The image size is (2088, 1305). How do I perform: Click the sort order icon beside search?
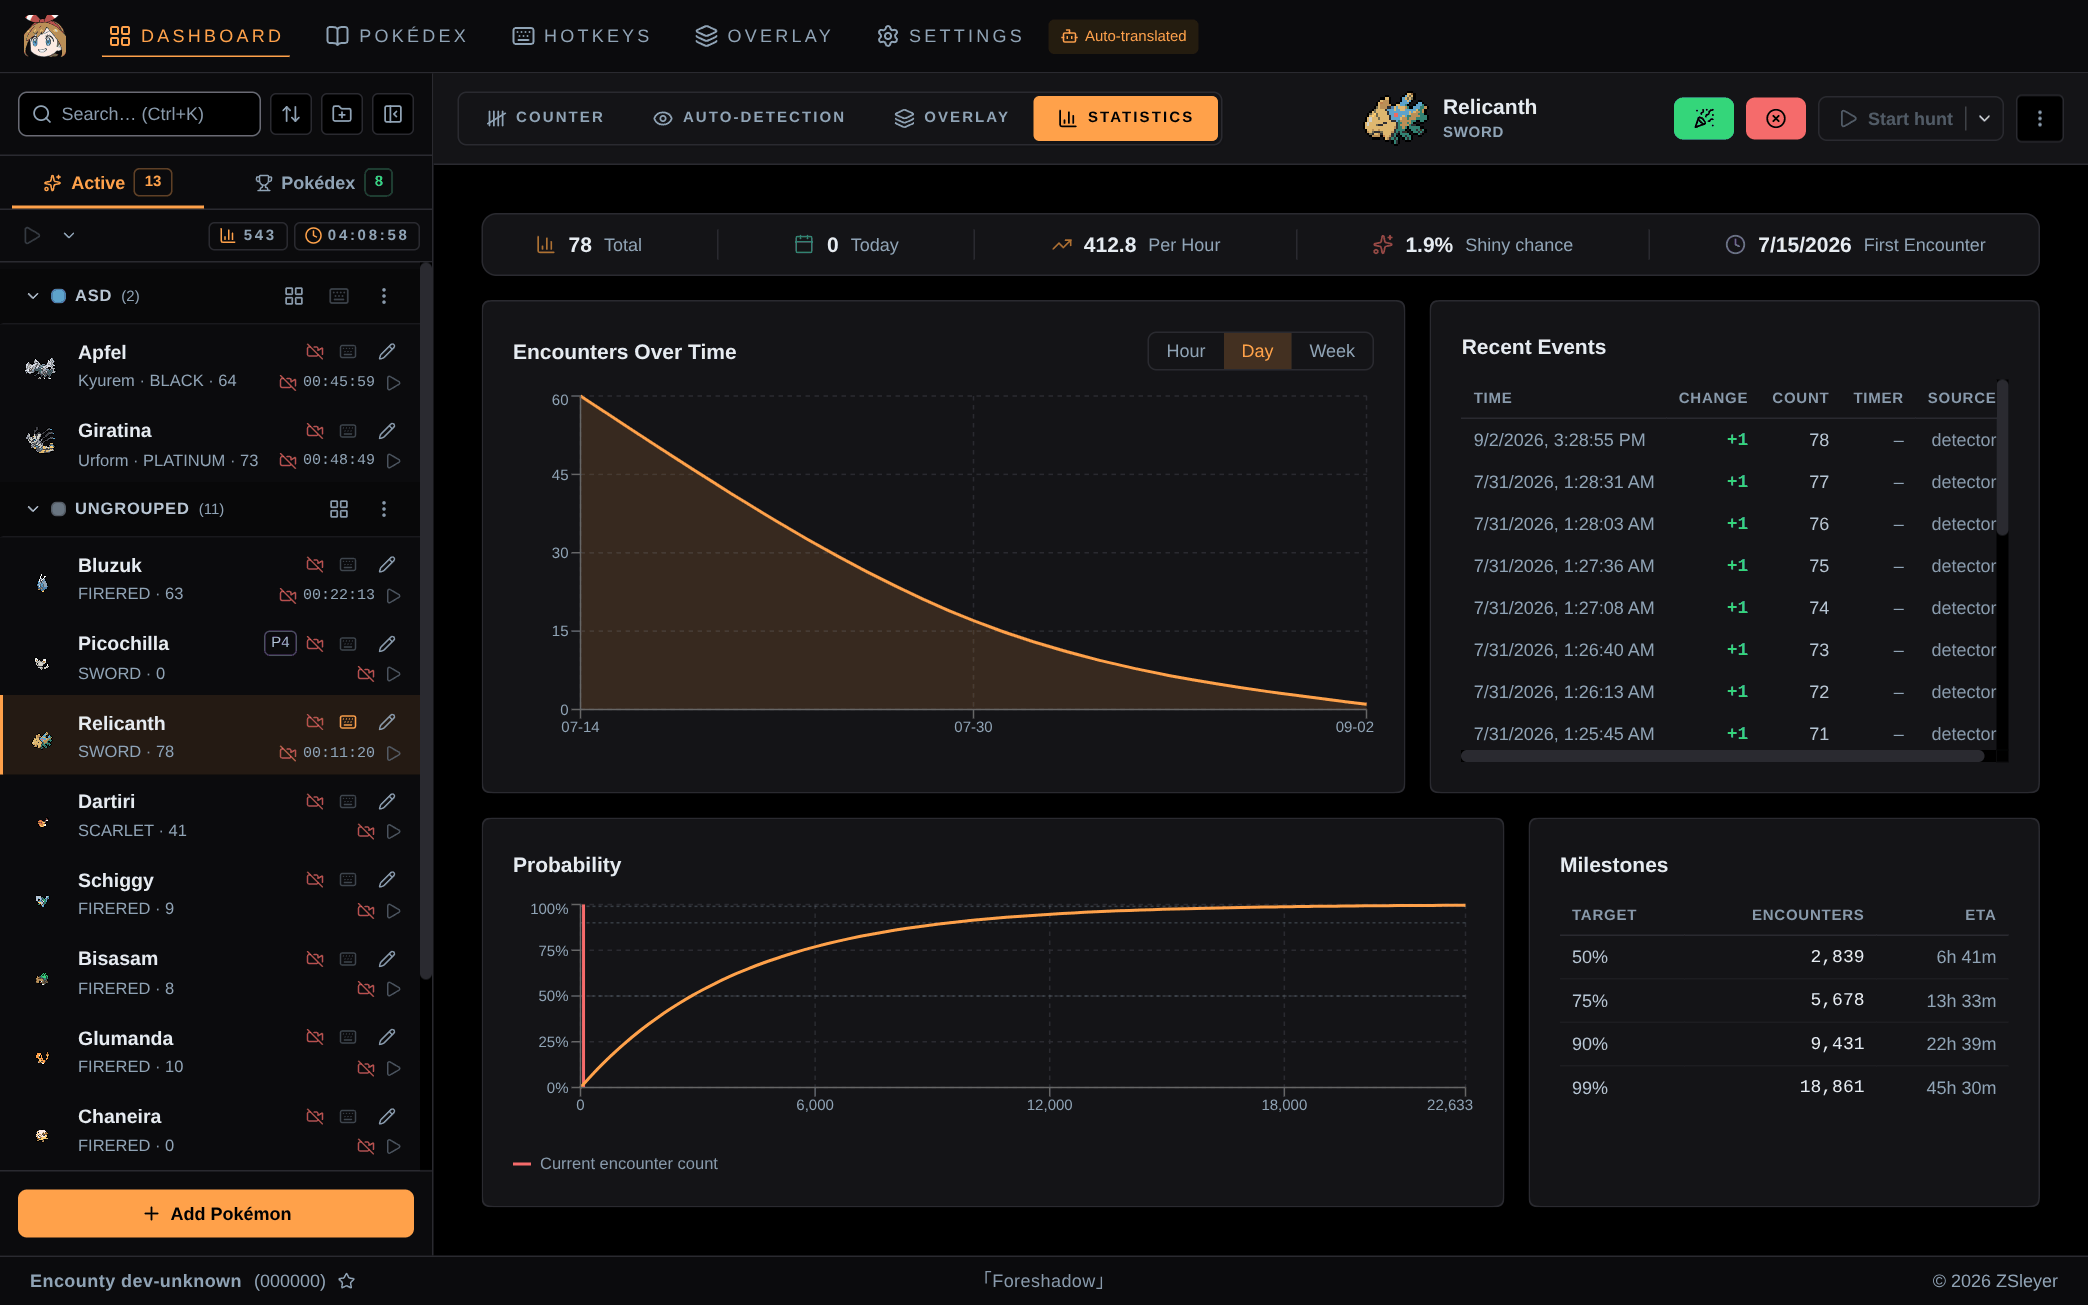tap(291, 114)
